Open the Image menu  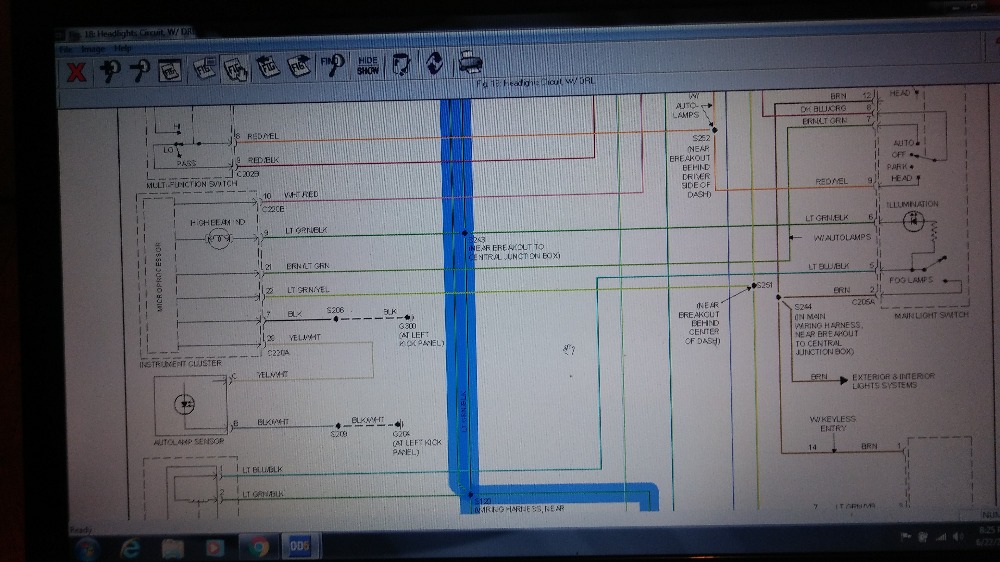[92, 48]
